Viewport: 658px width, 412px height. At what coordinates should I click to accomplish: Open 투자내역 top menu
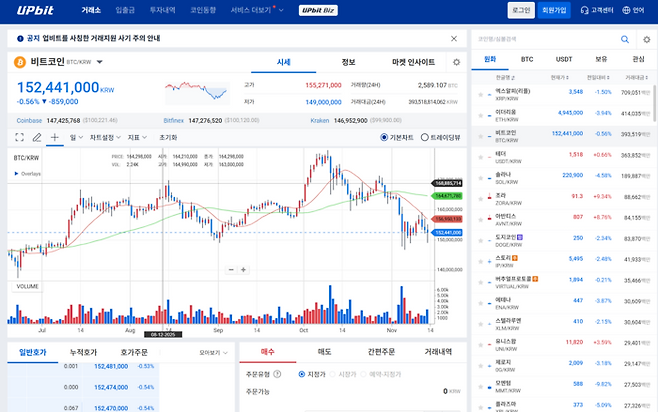pos(162,10)
